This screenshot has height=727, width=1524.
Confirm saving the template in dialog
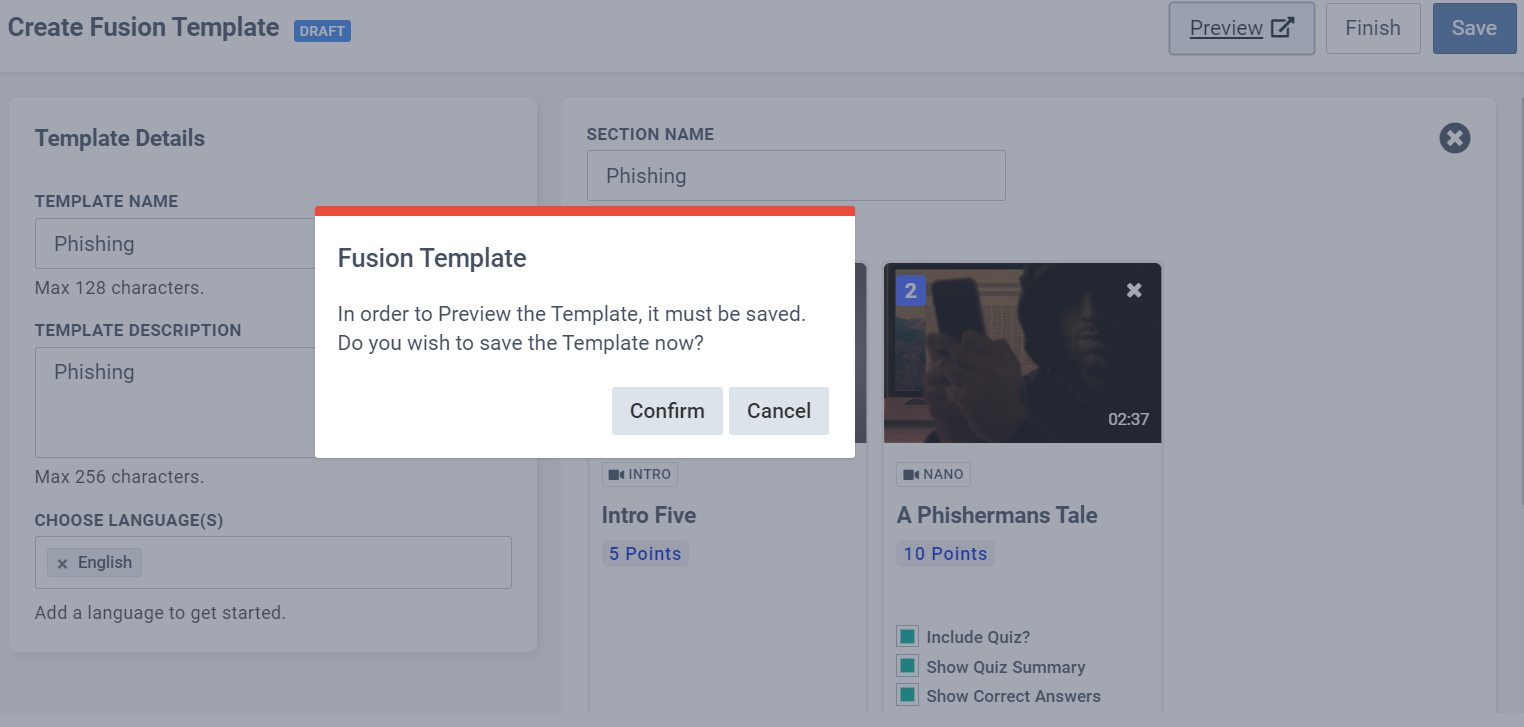coord(667,411)
